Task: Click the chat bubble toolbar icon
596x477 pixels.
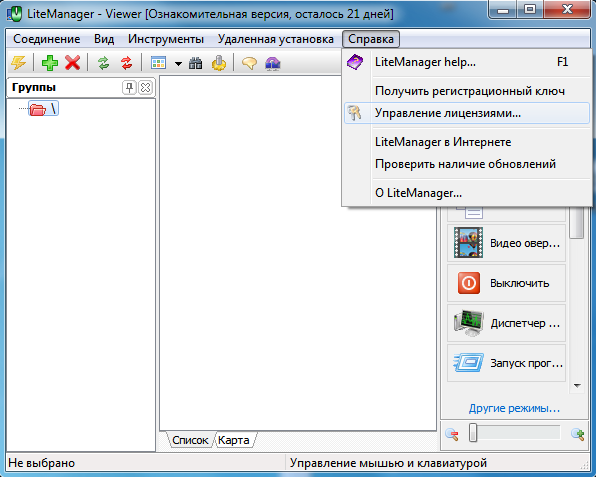Action: pyautogui.click(x=249, y=63)
